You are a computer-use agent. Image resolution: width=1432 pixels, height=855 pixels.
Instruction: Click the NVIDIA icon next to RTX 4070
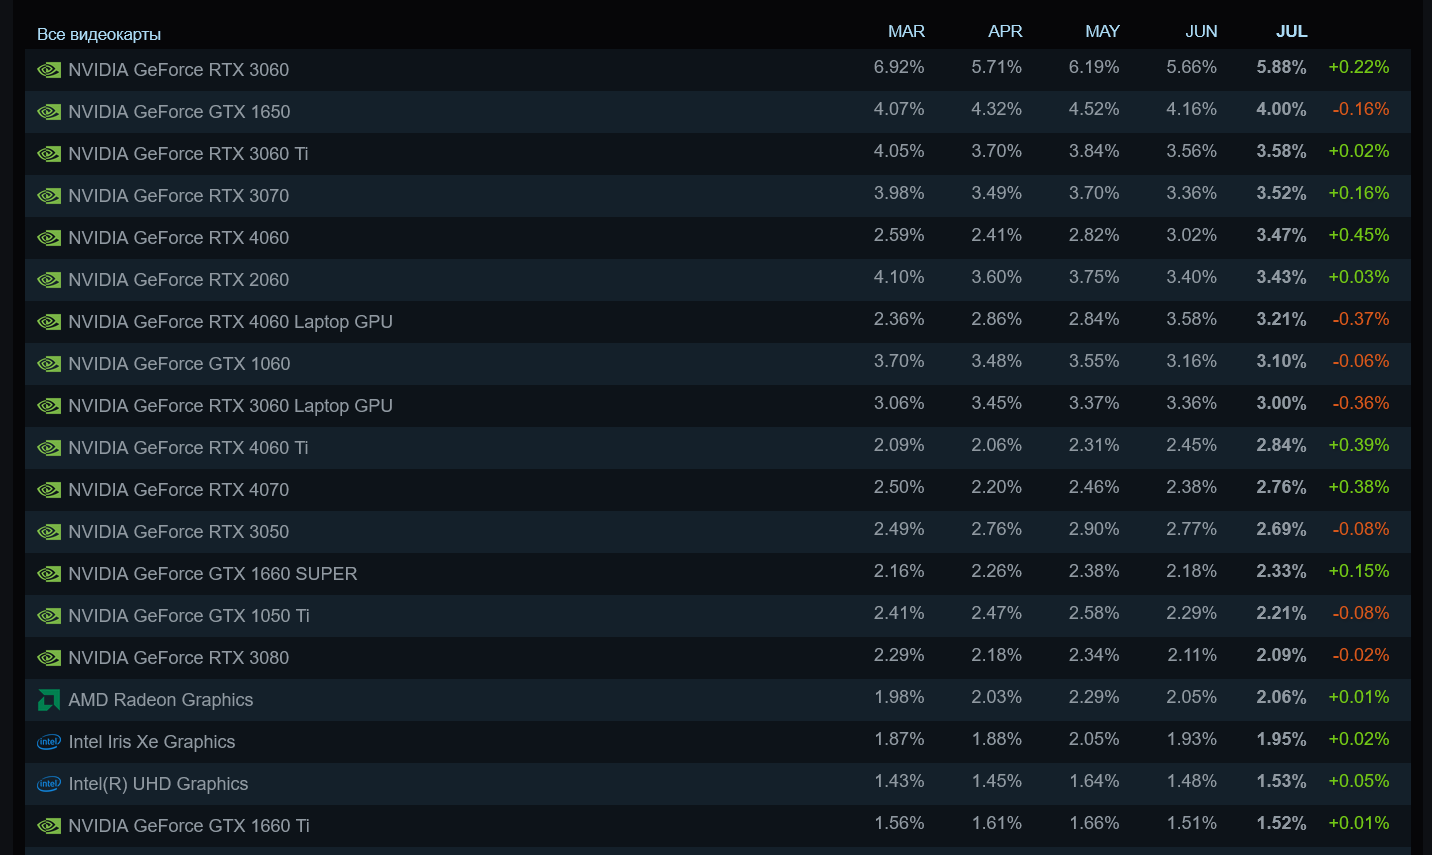pyautogui.click(x=49, y=490)
